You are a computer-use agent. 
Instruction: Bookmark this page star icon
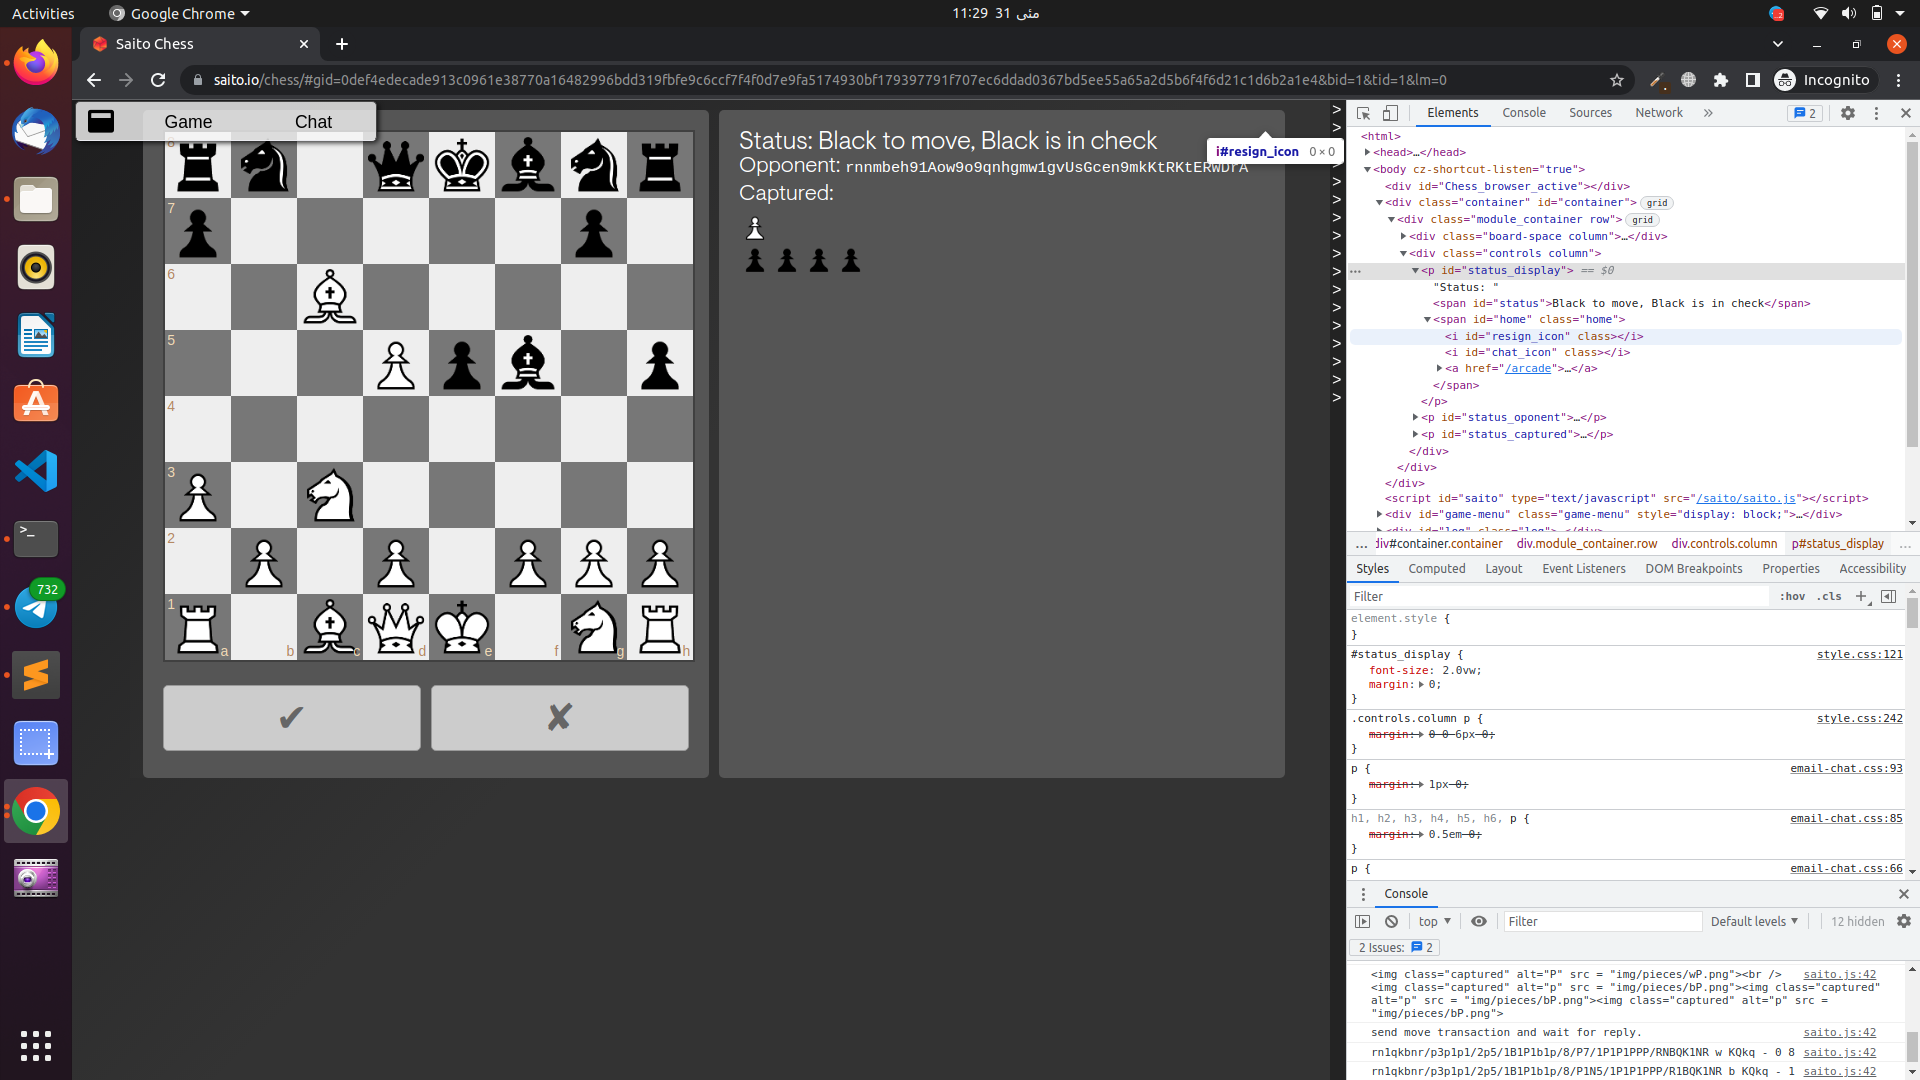[1617, 80]
